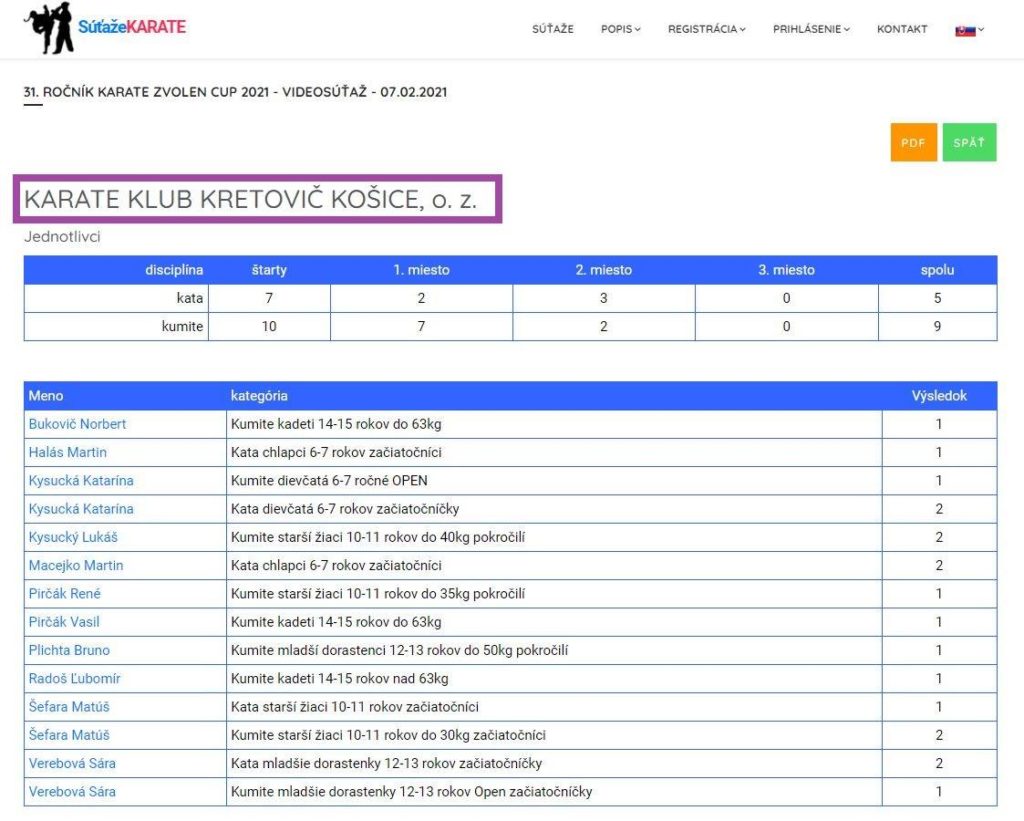Viewport: 1024px width, 821px height.
Task: Click the spolu column header
Action: 937,270
